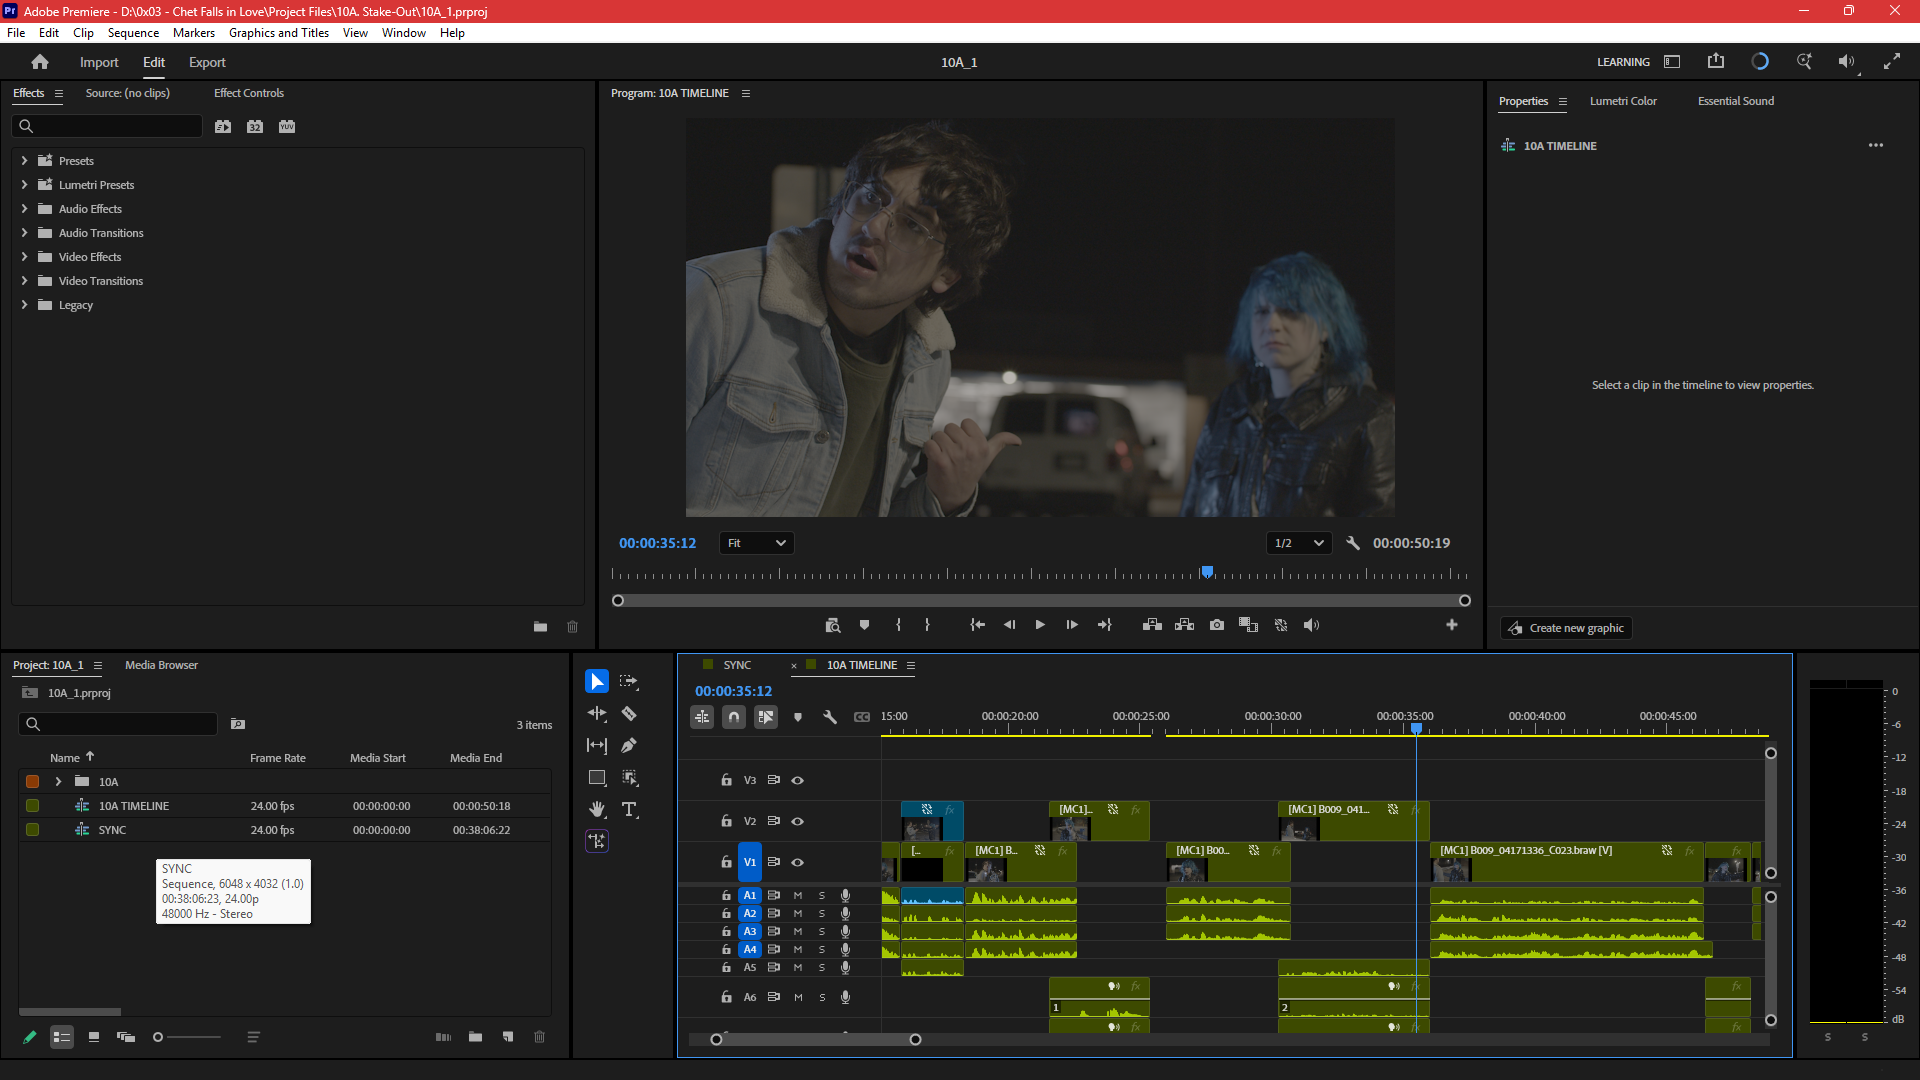1920x1080 pixels.
Task: Click the YUV Effects filter icon
Action: [x=287, y=126]
